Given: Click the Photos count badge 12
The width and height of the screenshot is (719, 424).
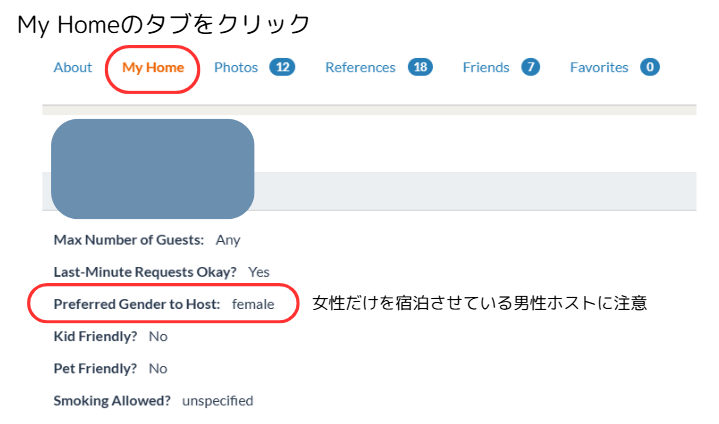Looking at the screenshot, I should tap(282, 67).
